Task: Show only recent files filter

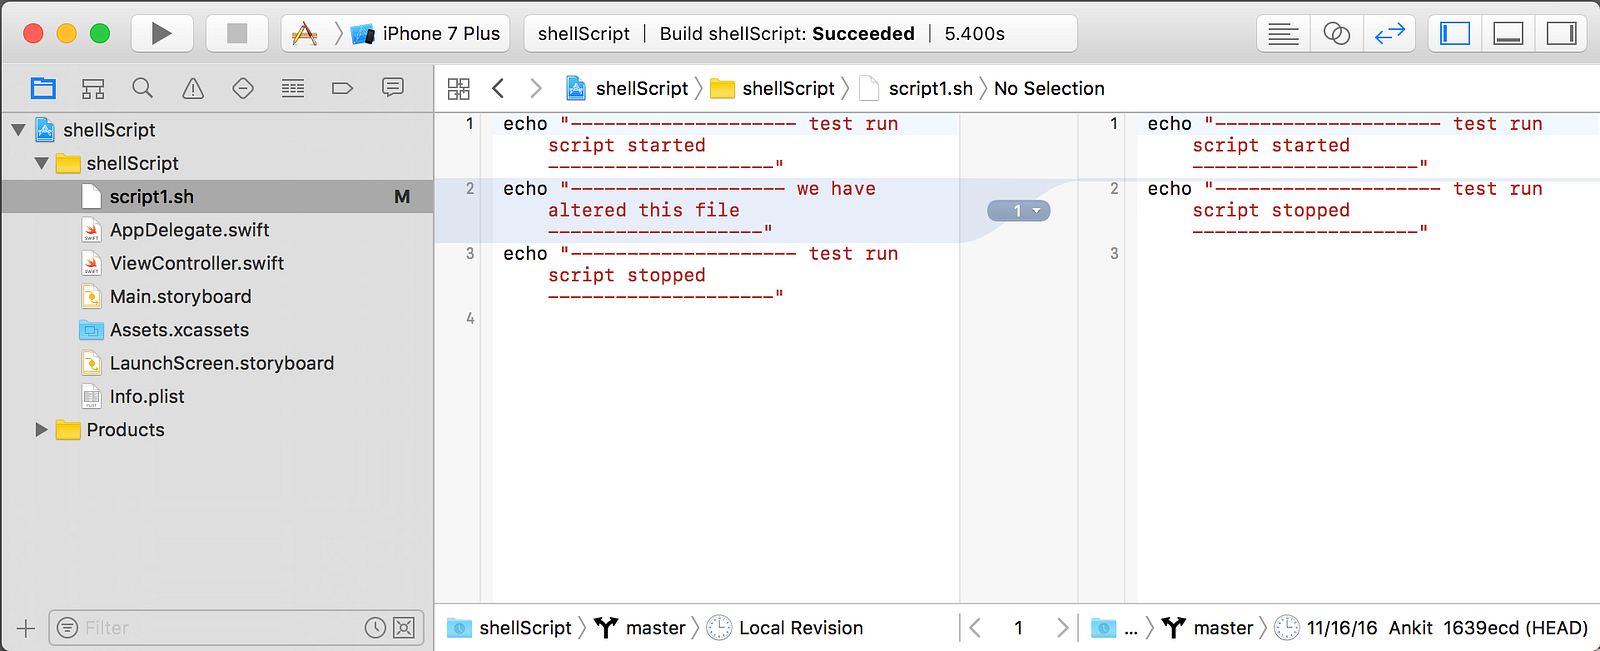Action: (x=375, y=628)
